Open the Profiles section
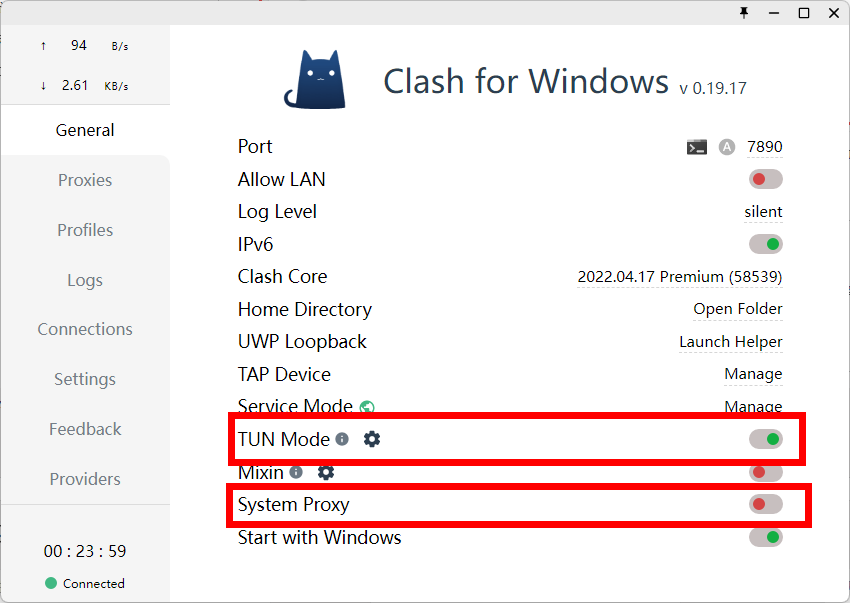The width and height of the screenshot is (850, 603). (x=85, y=230)
